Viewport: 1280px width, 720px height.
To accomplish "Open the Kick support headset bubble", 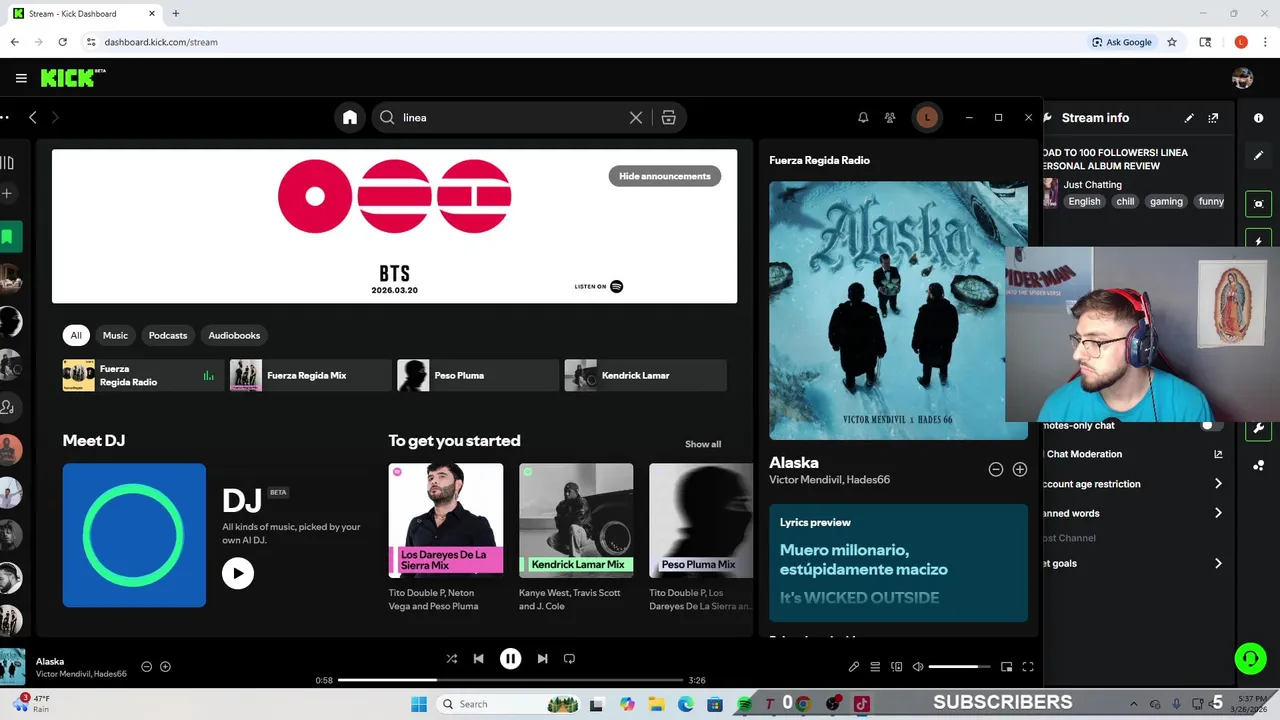I will [1250, 658].
